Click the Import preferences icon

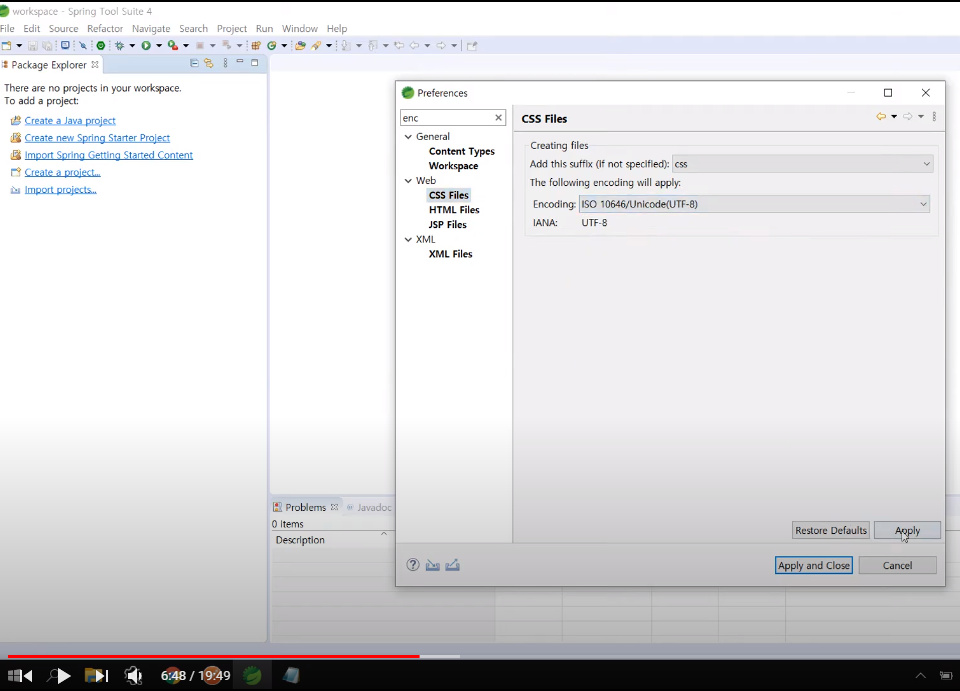[x=433, y=565]
